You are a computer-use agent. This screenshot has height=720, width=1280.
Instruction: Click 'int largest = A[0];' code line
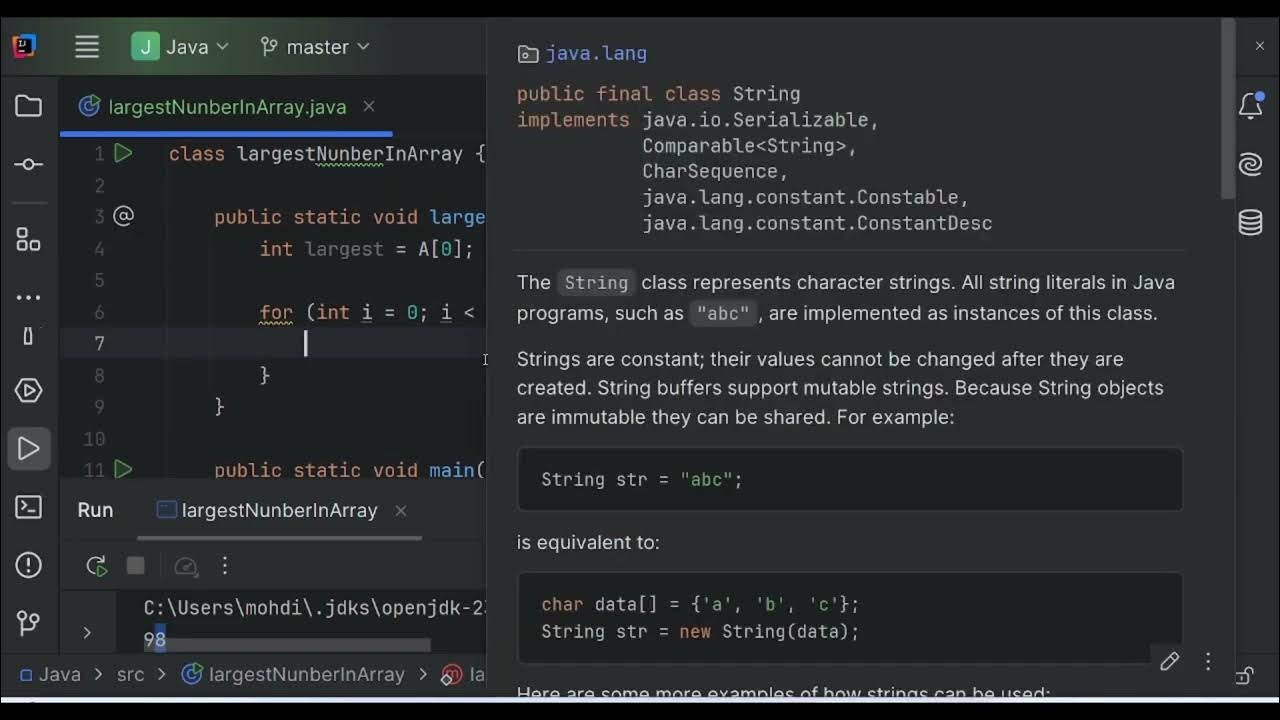366,249
